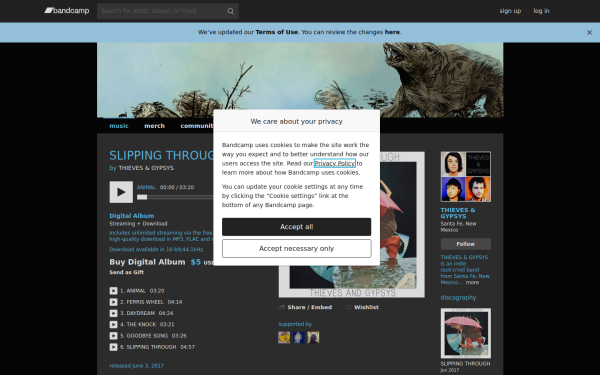The image size is (600, 375).
Task: Click the Bandcamp logo
Action: (x=67, y=11)
